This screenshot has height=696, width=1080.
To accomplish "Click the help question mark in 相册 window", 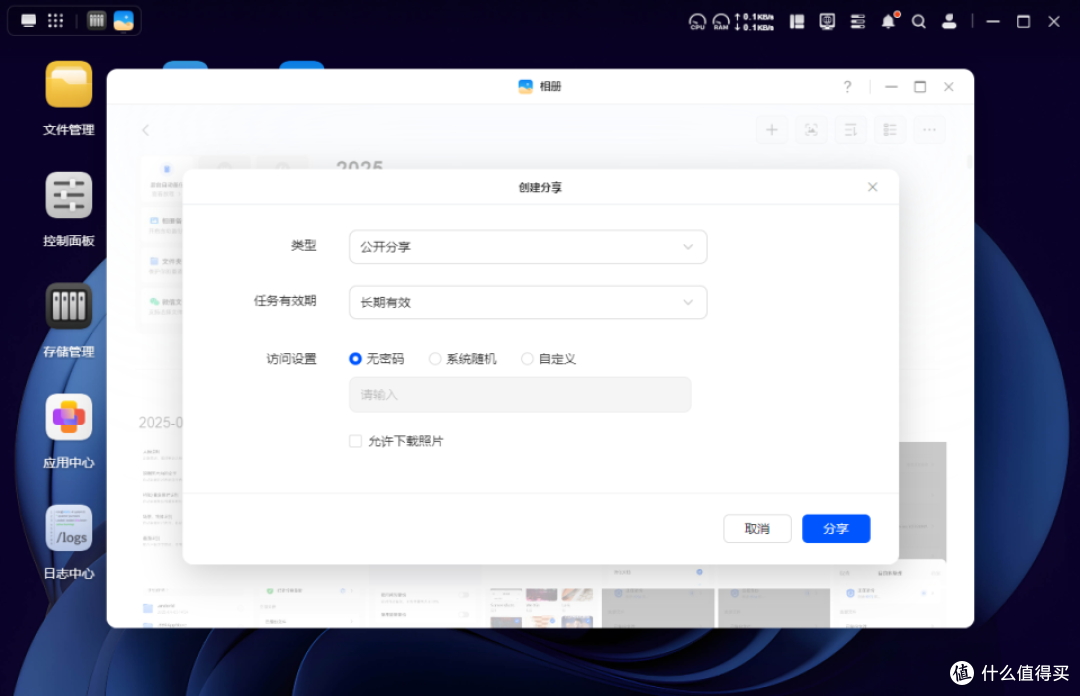I will pos(847,87).
